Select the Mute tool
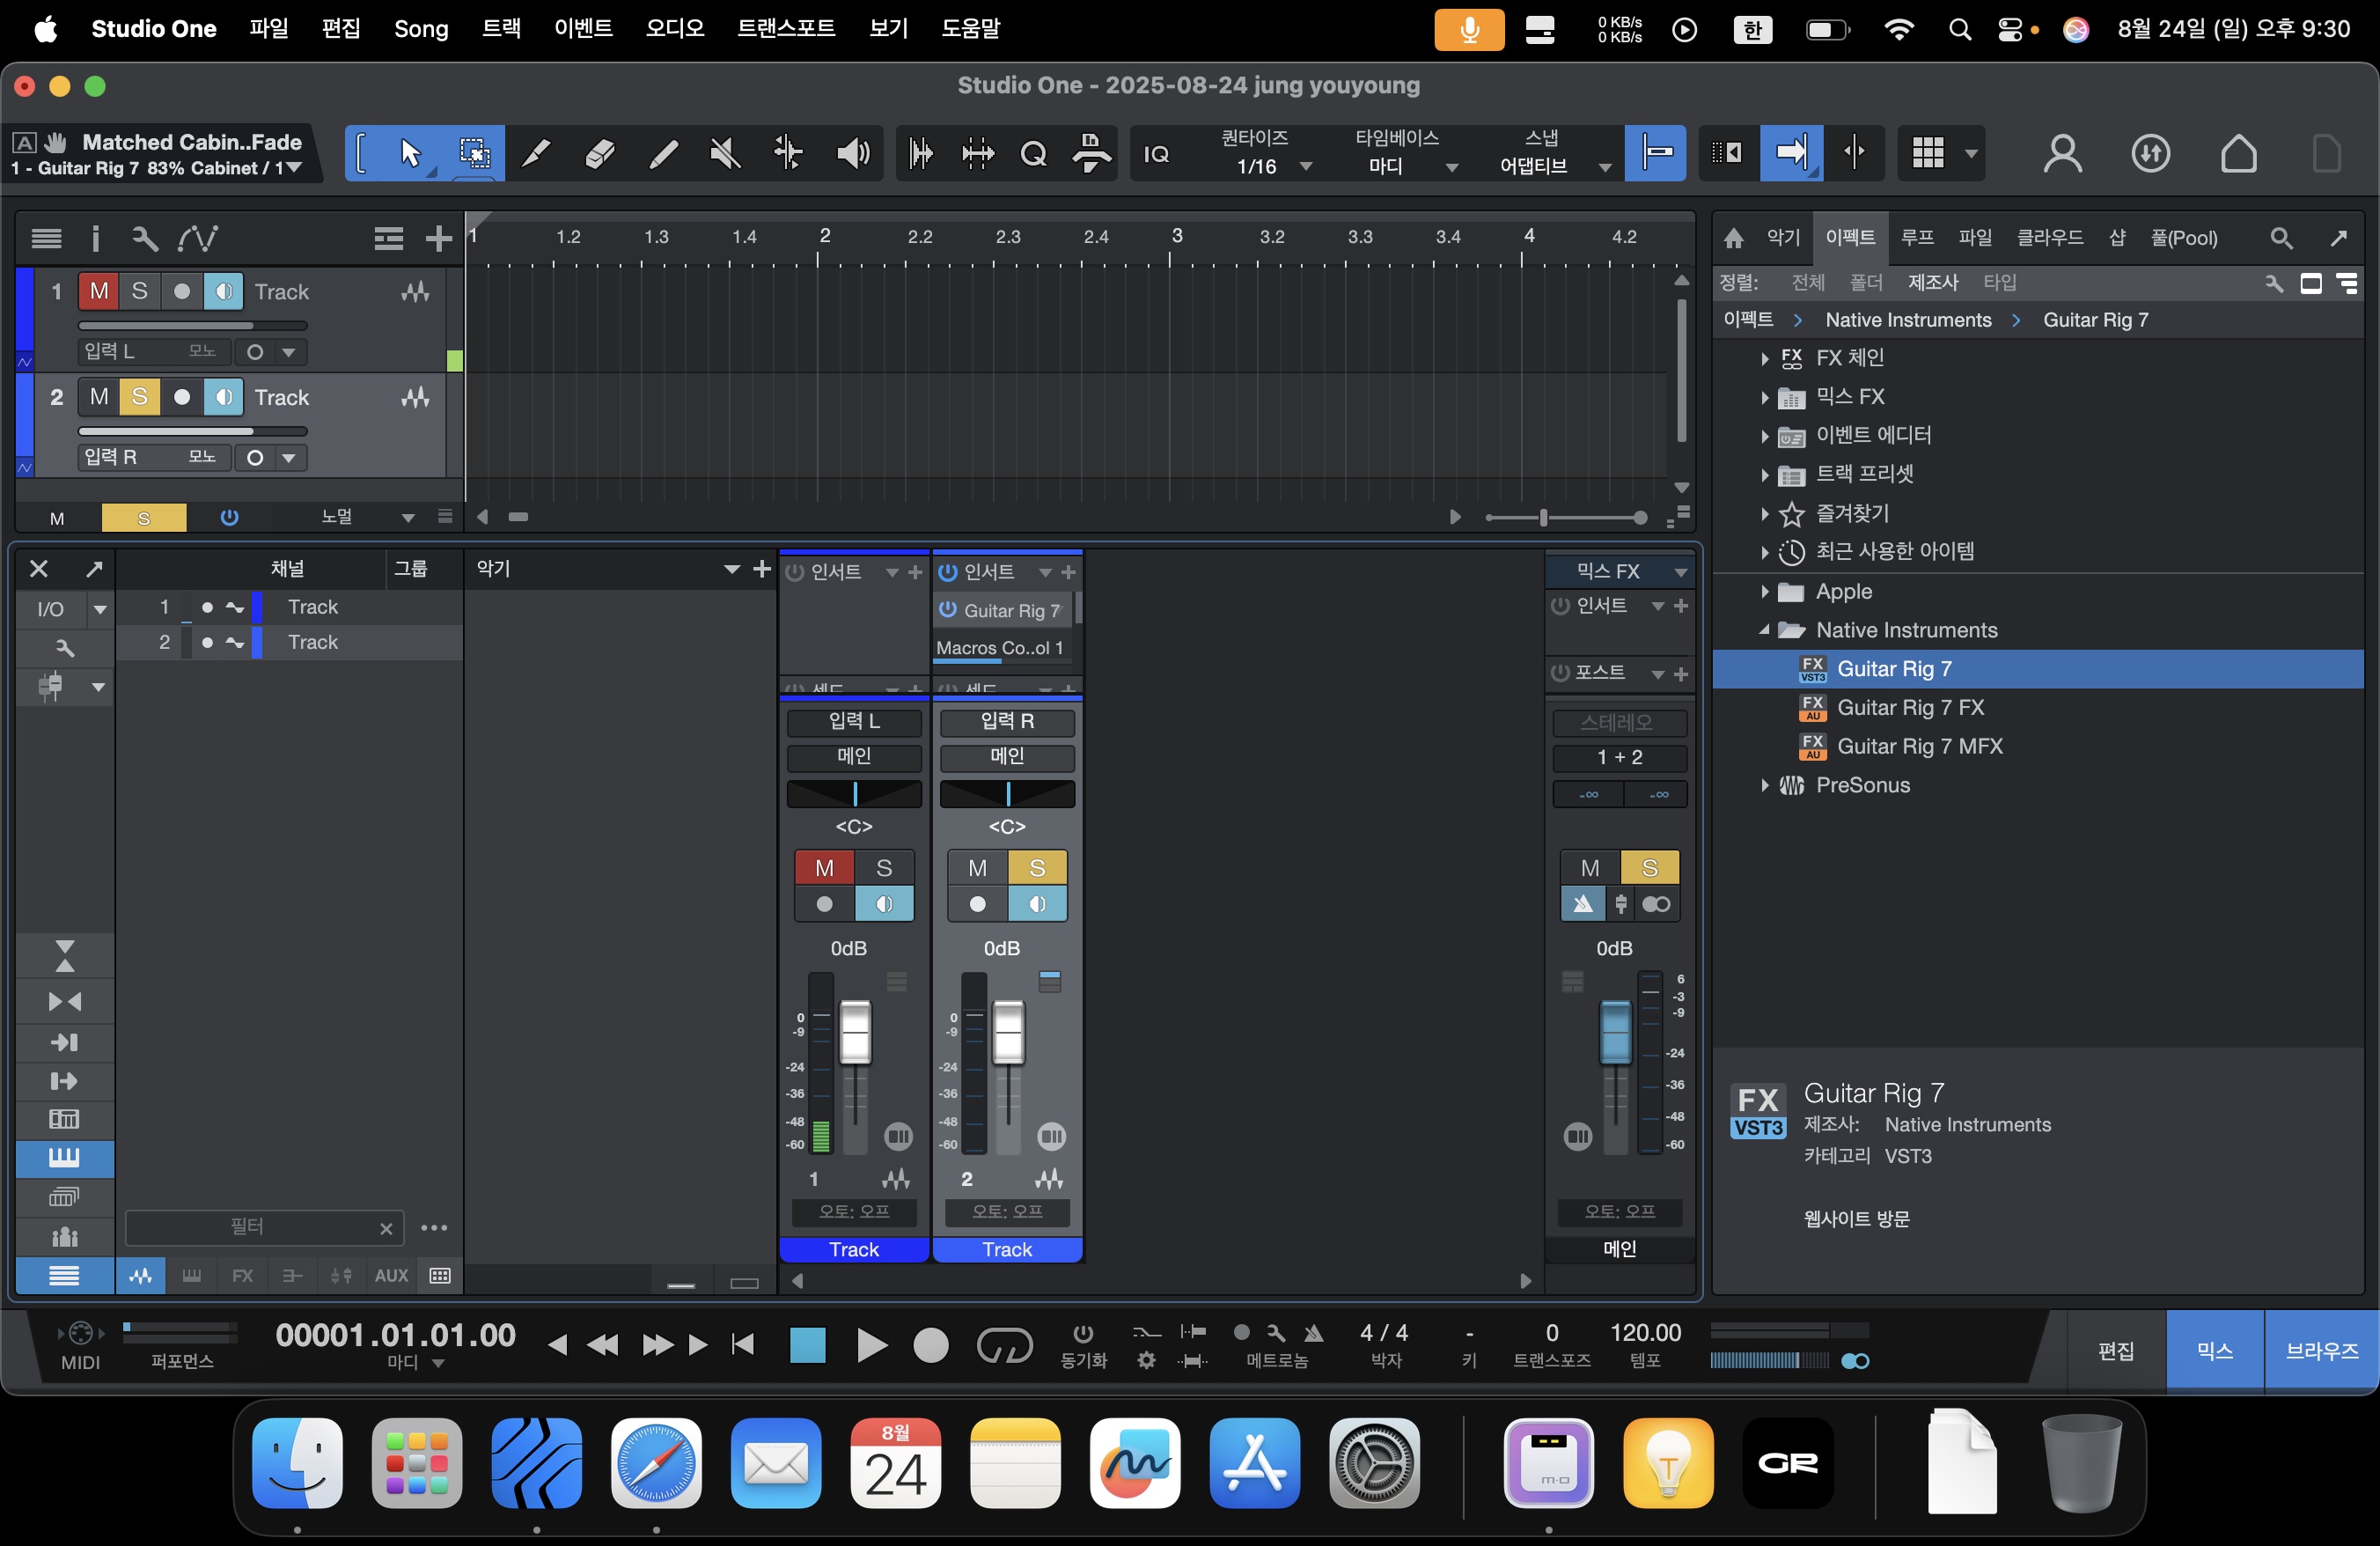This screenshot has width=2380, height=1546. (725, 153)
